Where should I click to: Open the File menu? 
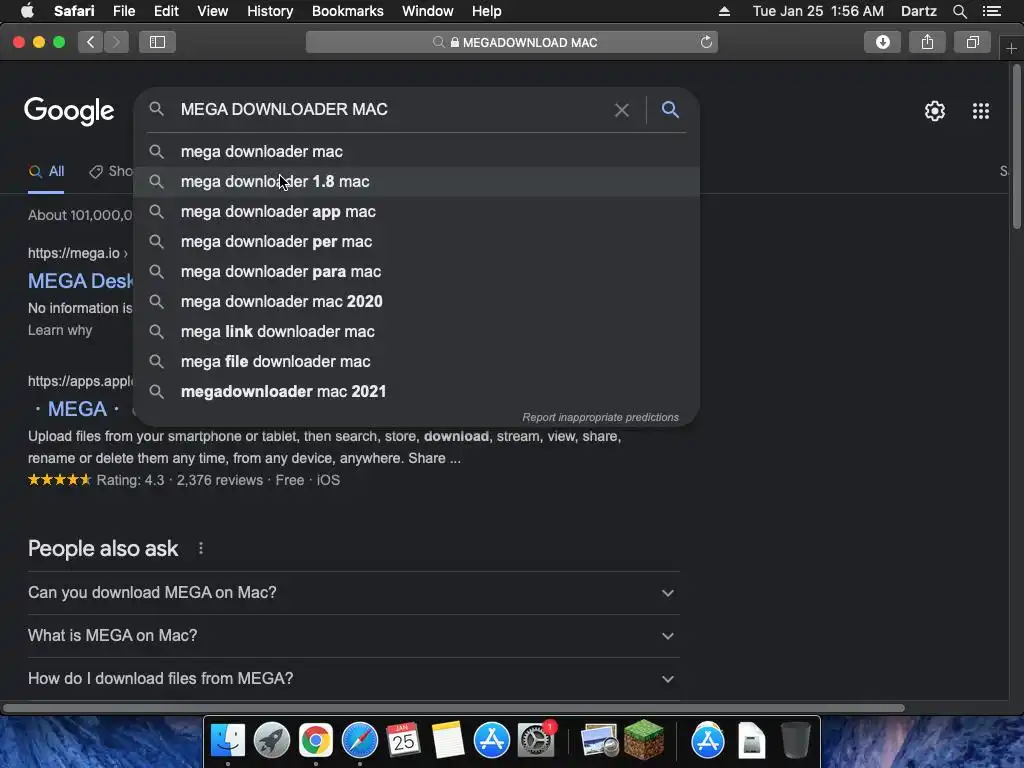pyautogui.click(x=123, y=11)
